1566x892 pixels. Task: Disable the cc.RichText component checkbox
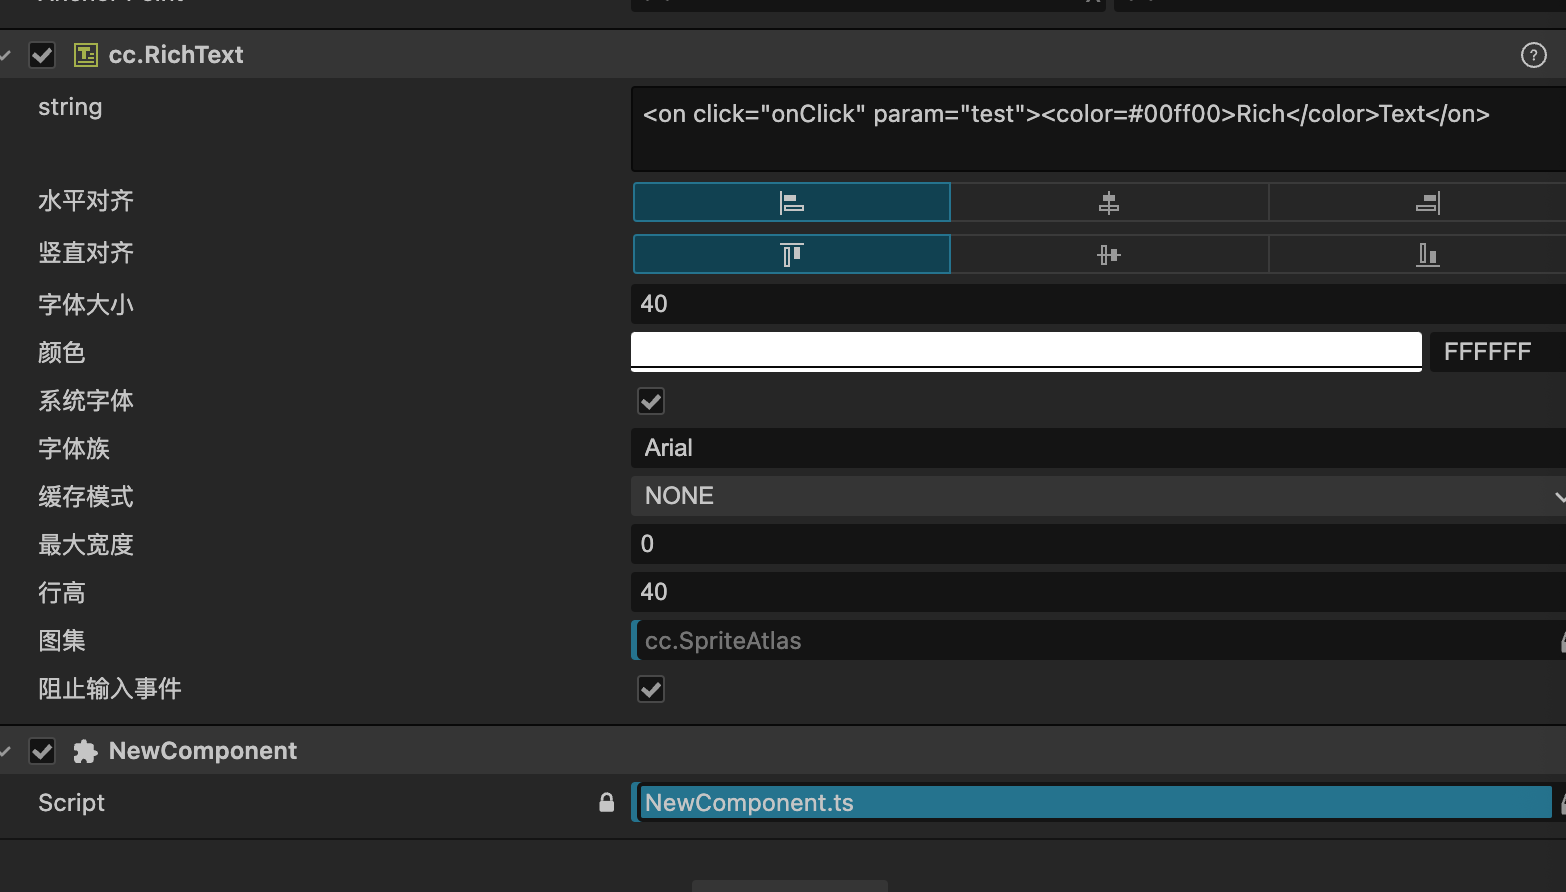coord(42,55)
